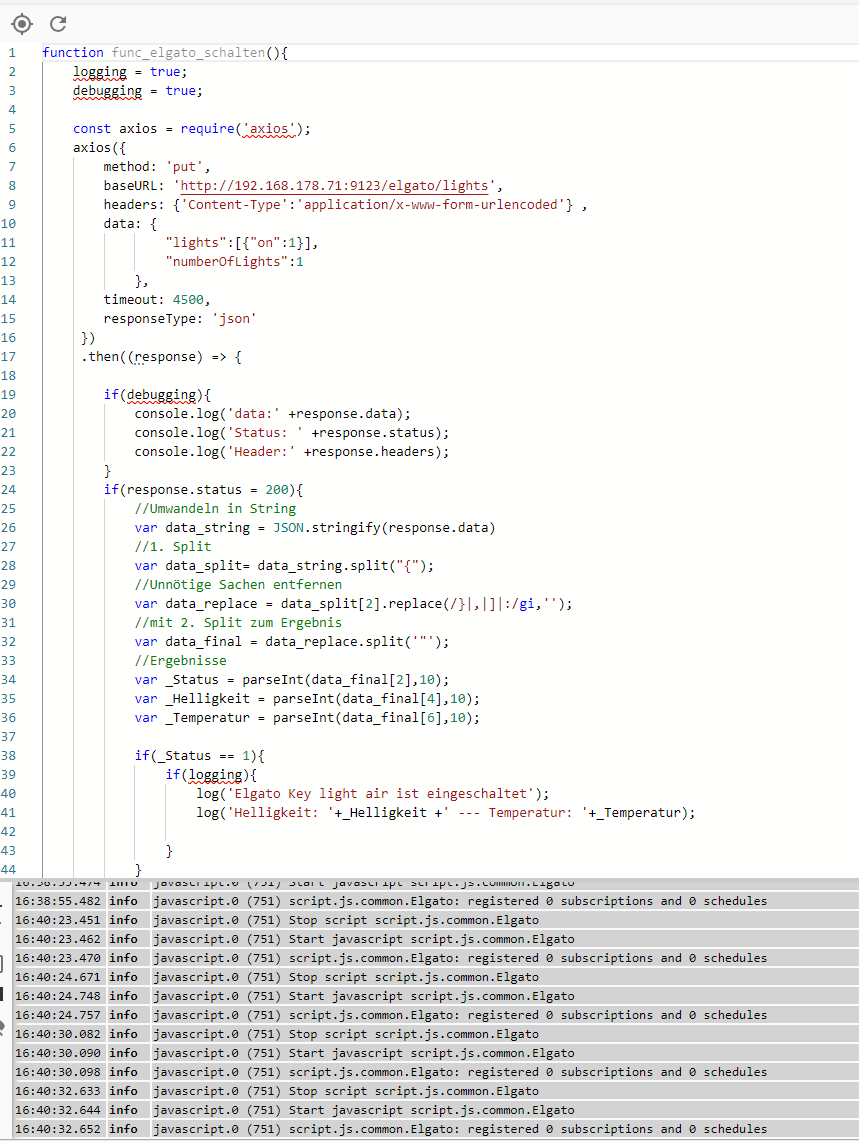Image resolution: width=859 pixels, height=1146 pixels.
Task: Click the console.log('data:' line
Action: [272, 414]
